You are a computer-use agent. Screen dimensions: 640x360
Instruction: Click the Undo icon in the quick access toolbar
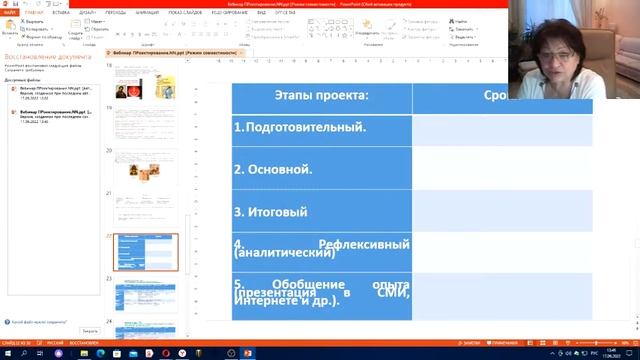(25, 4)
